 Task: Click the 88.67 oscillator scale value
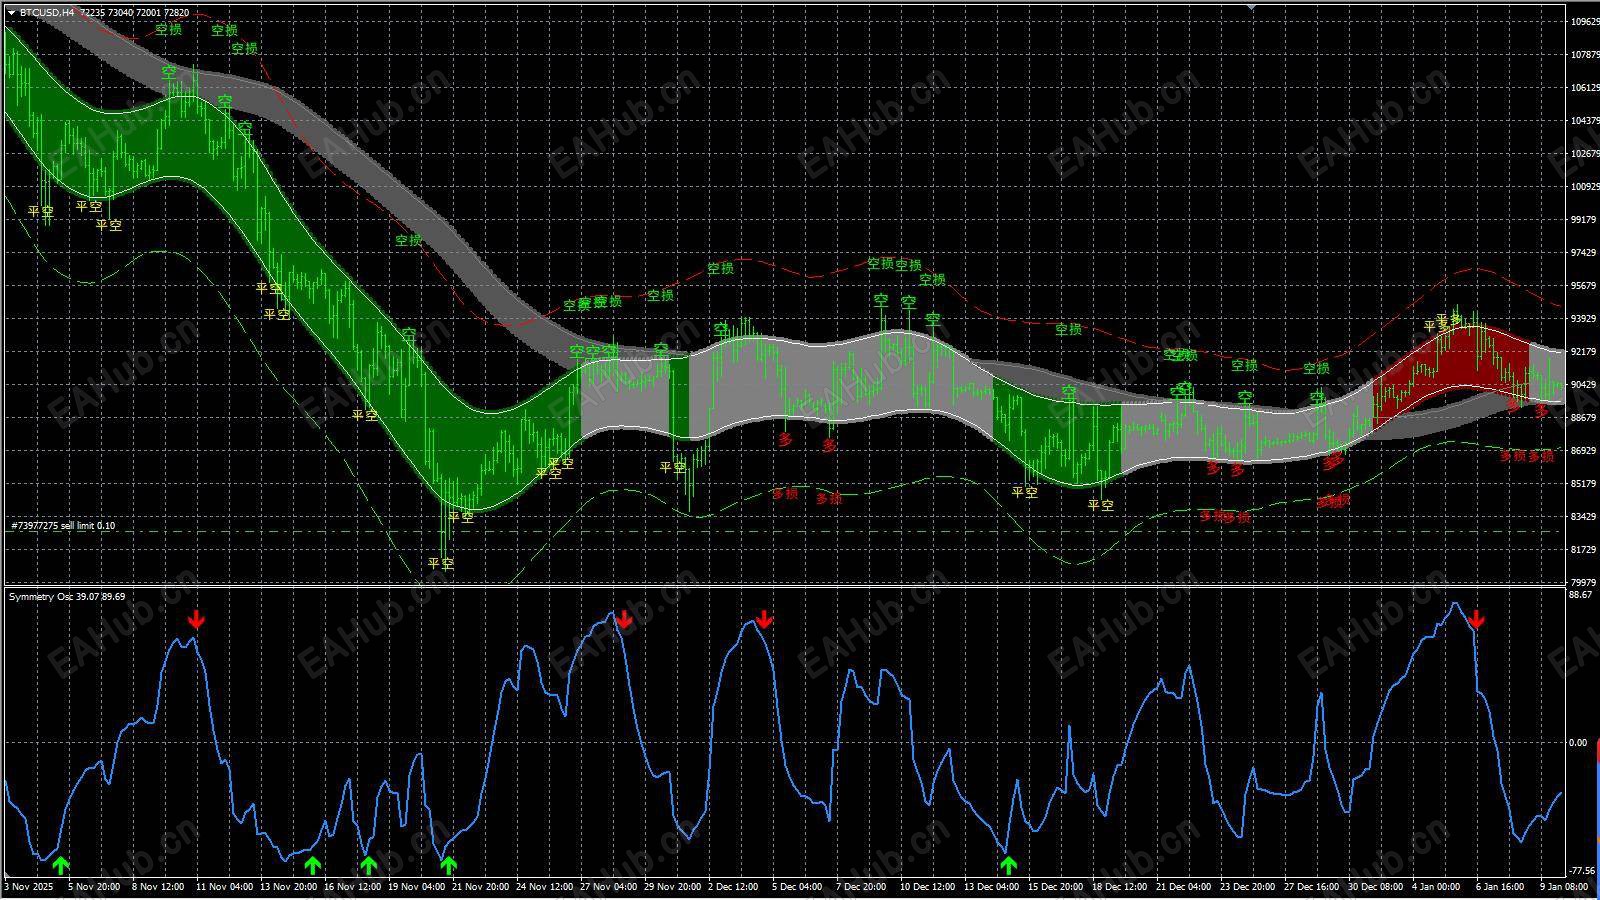tap(1581, 595)
